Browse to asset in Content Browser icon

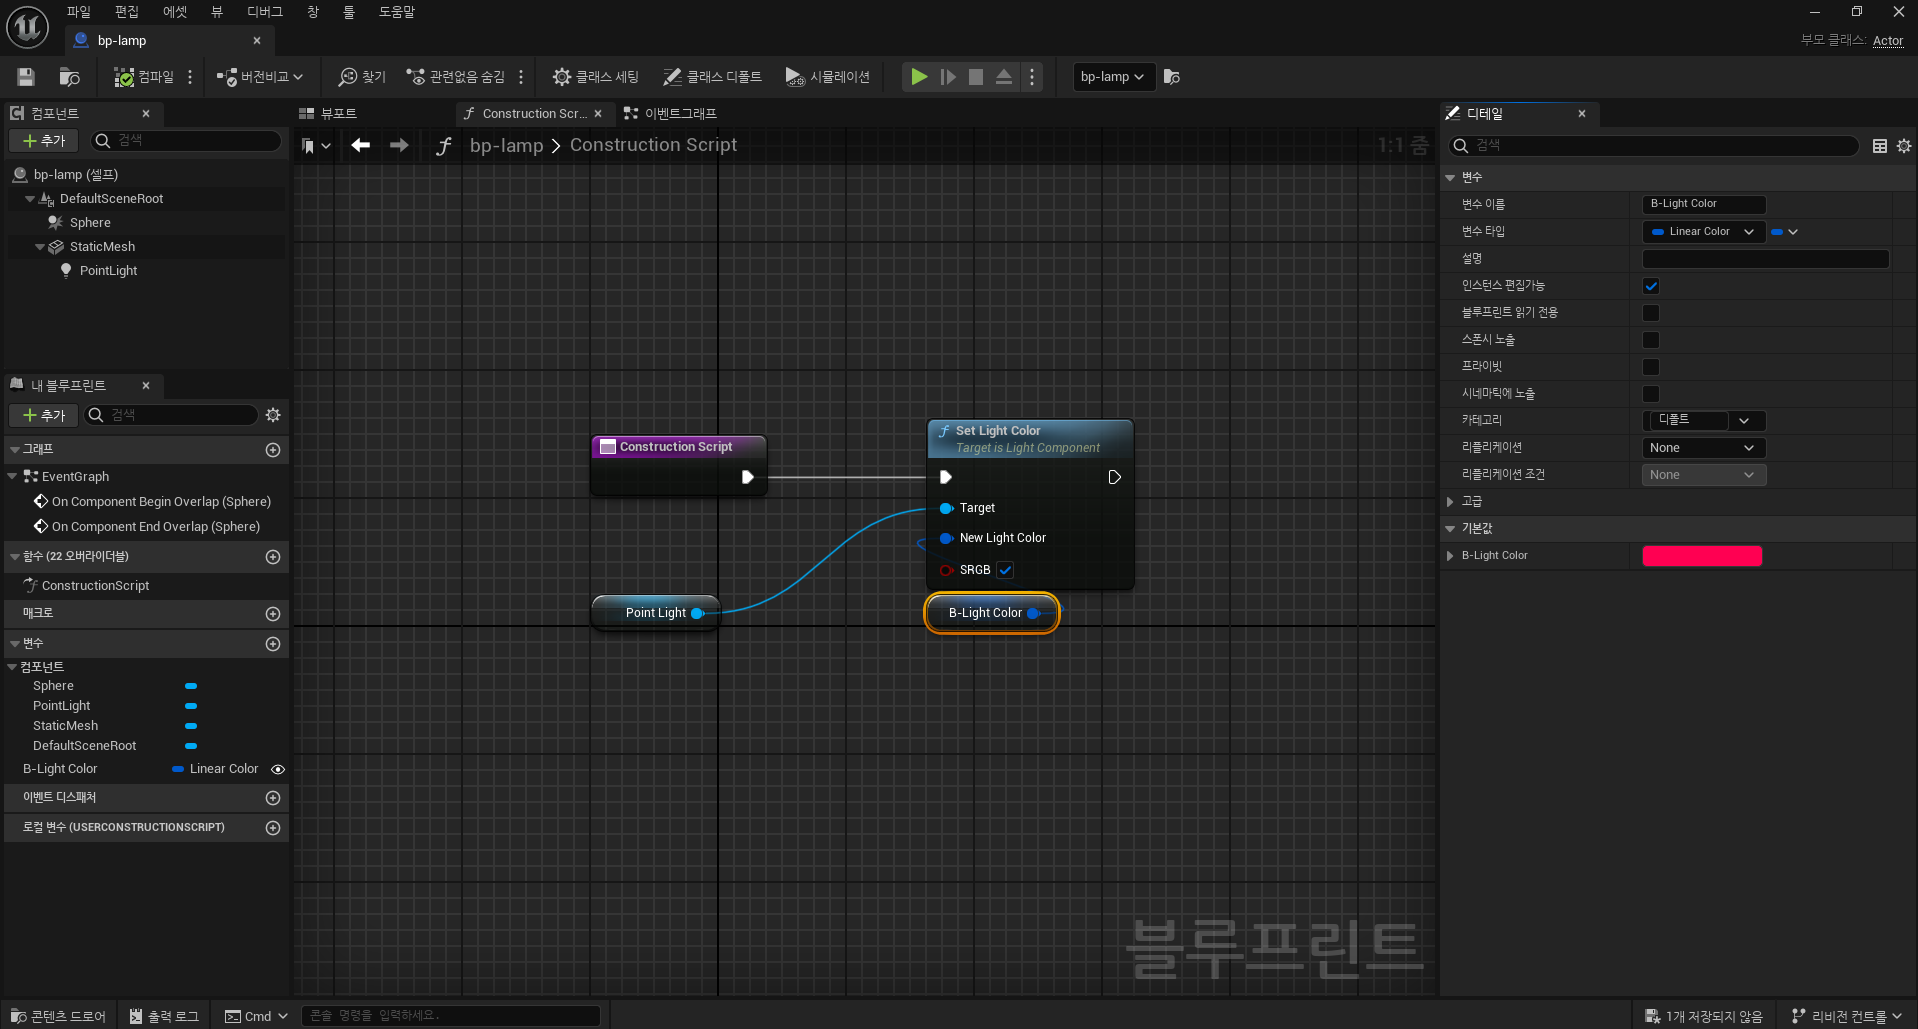coord(69,77)
